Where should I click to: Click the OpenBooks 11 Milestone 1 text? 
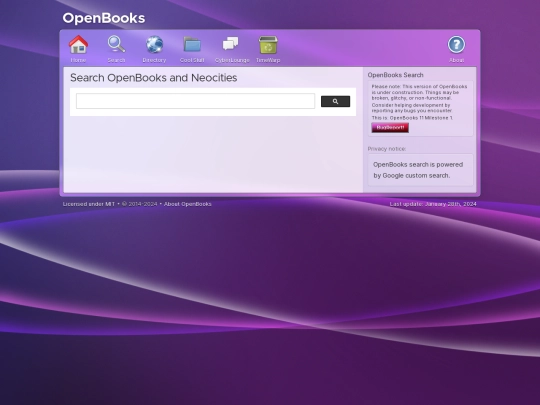point(412,118)
